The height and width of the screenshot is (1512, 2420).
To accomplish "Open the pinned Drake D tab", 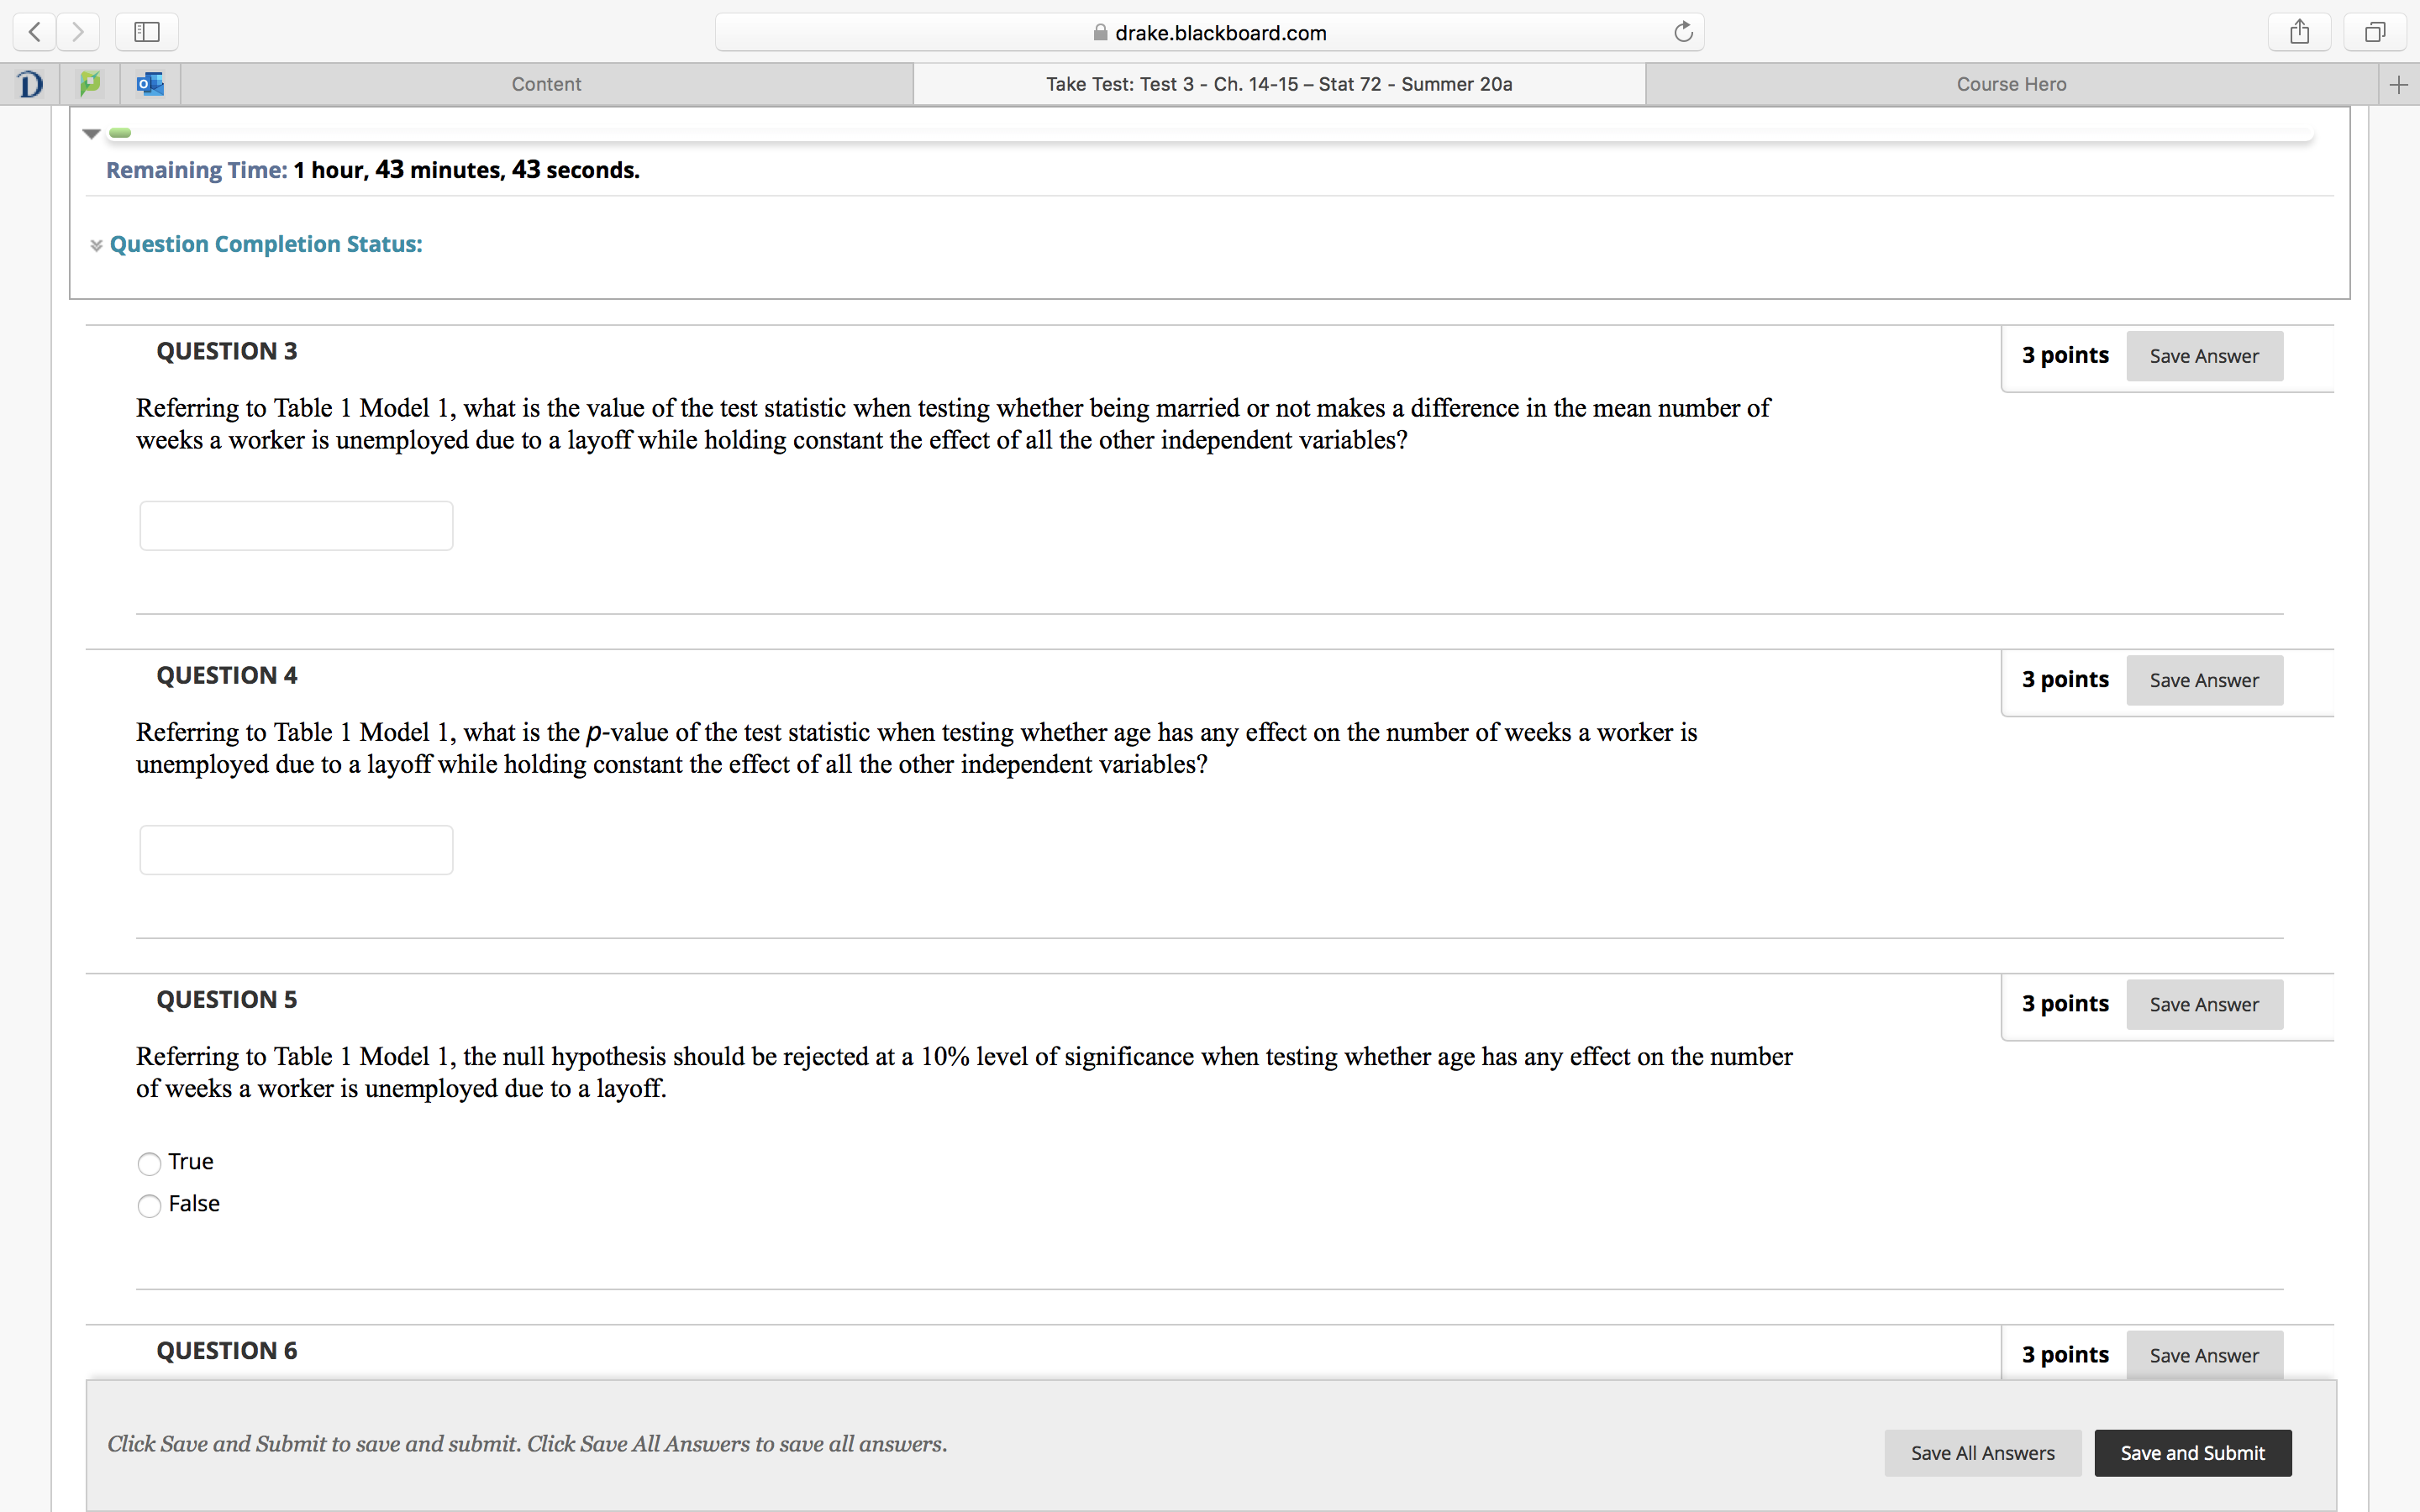I will point(30,84).
